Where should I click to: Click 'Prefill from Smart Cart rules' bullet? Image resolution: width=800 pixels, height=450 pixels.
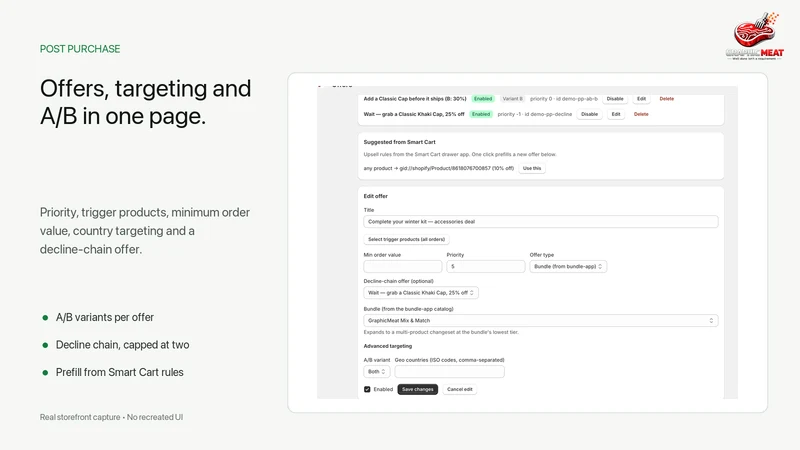coord(119,372)
